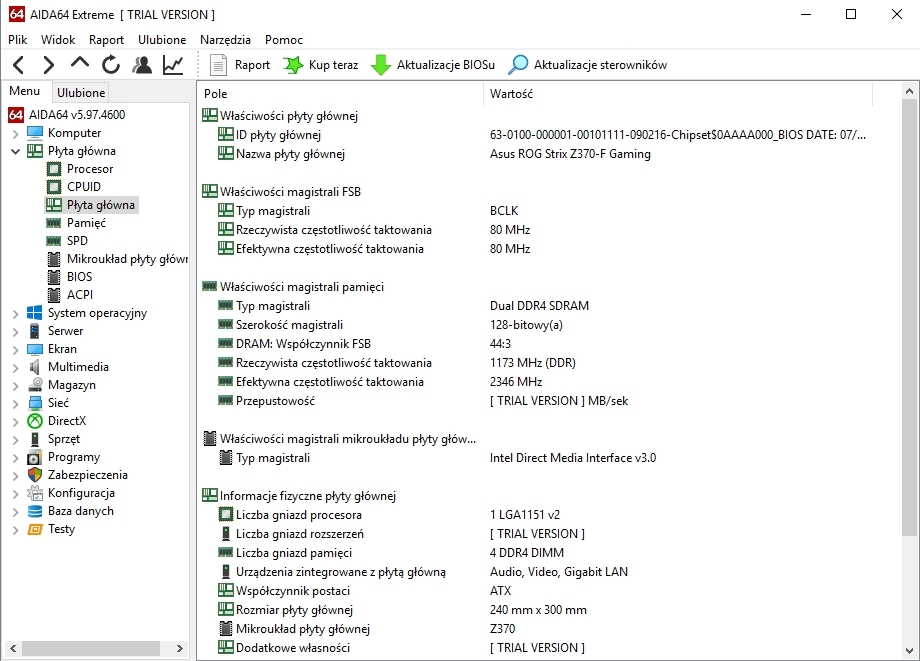The image size is (920, 661).
Task: Open the Widok menu
Action: pos(58,40)
